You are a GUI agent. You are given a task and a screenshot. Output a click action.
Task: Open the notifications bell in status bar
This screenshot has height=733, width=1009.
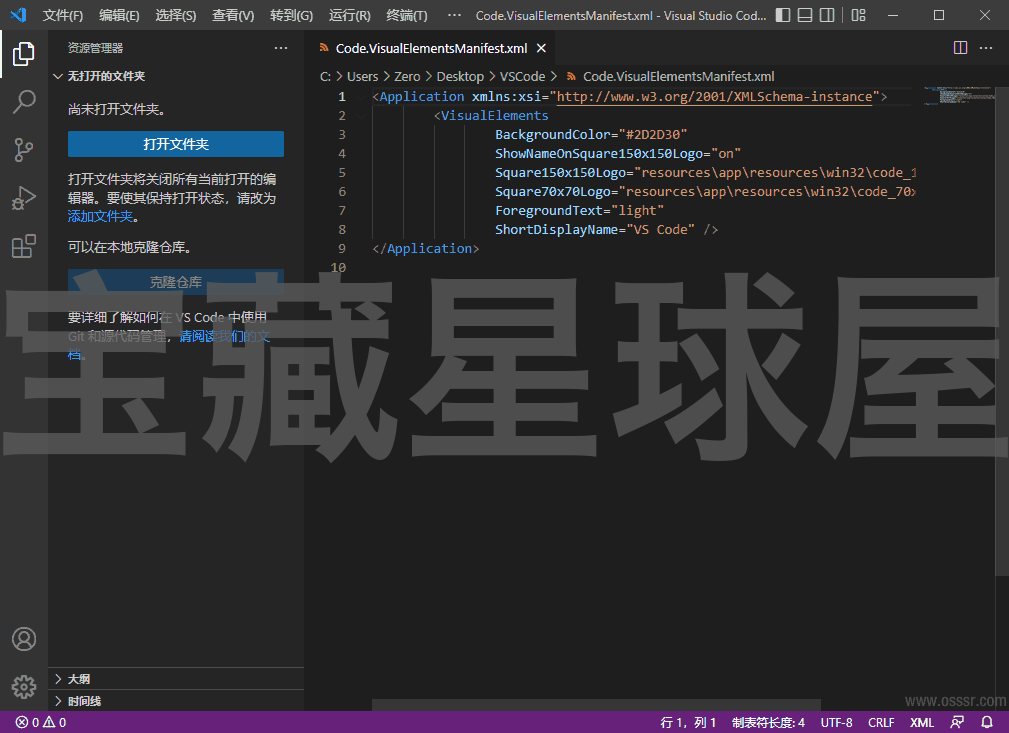click(986, 722)
